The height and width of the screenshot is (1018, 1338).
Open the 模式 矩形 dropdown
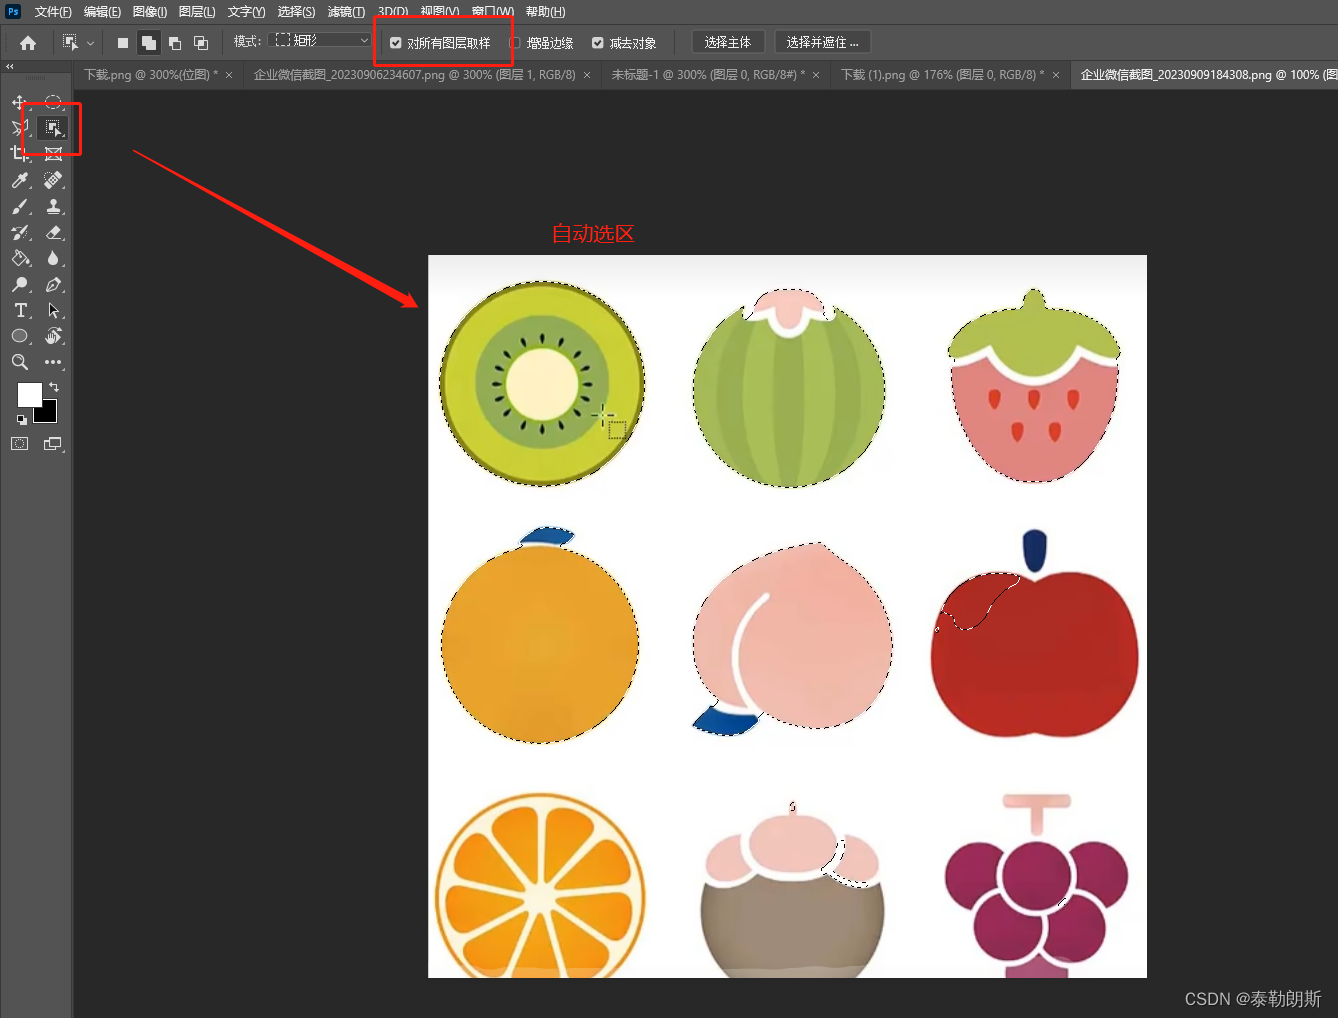[x=320, y=40]
